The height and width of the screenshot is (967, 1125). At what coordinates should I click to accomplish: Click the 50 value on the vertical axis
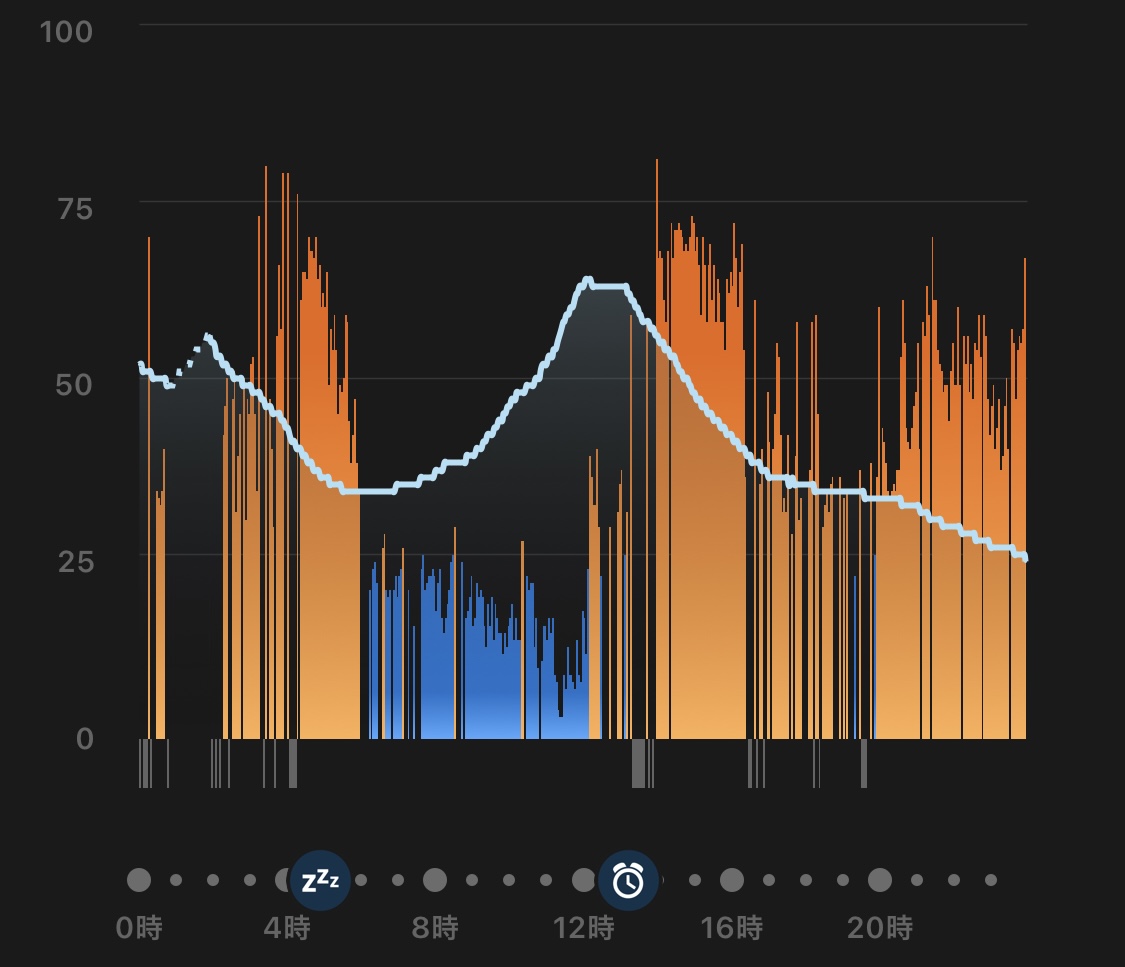[x=74, y=385]
